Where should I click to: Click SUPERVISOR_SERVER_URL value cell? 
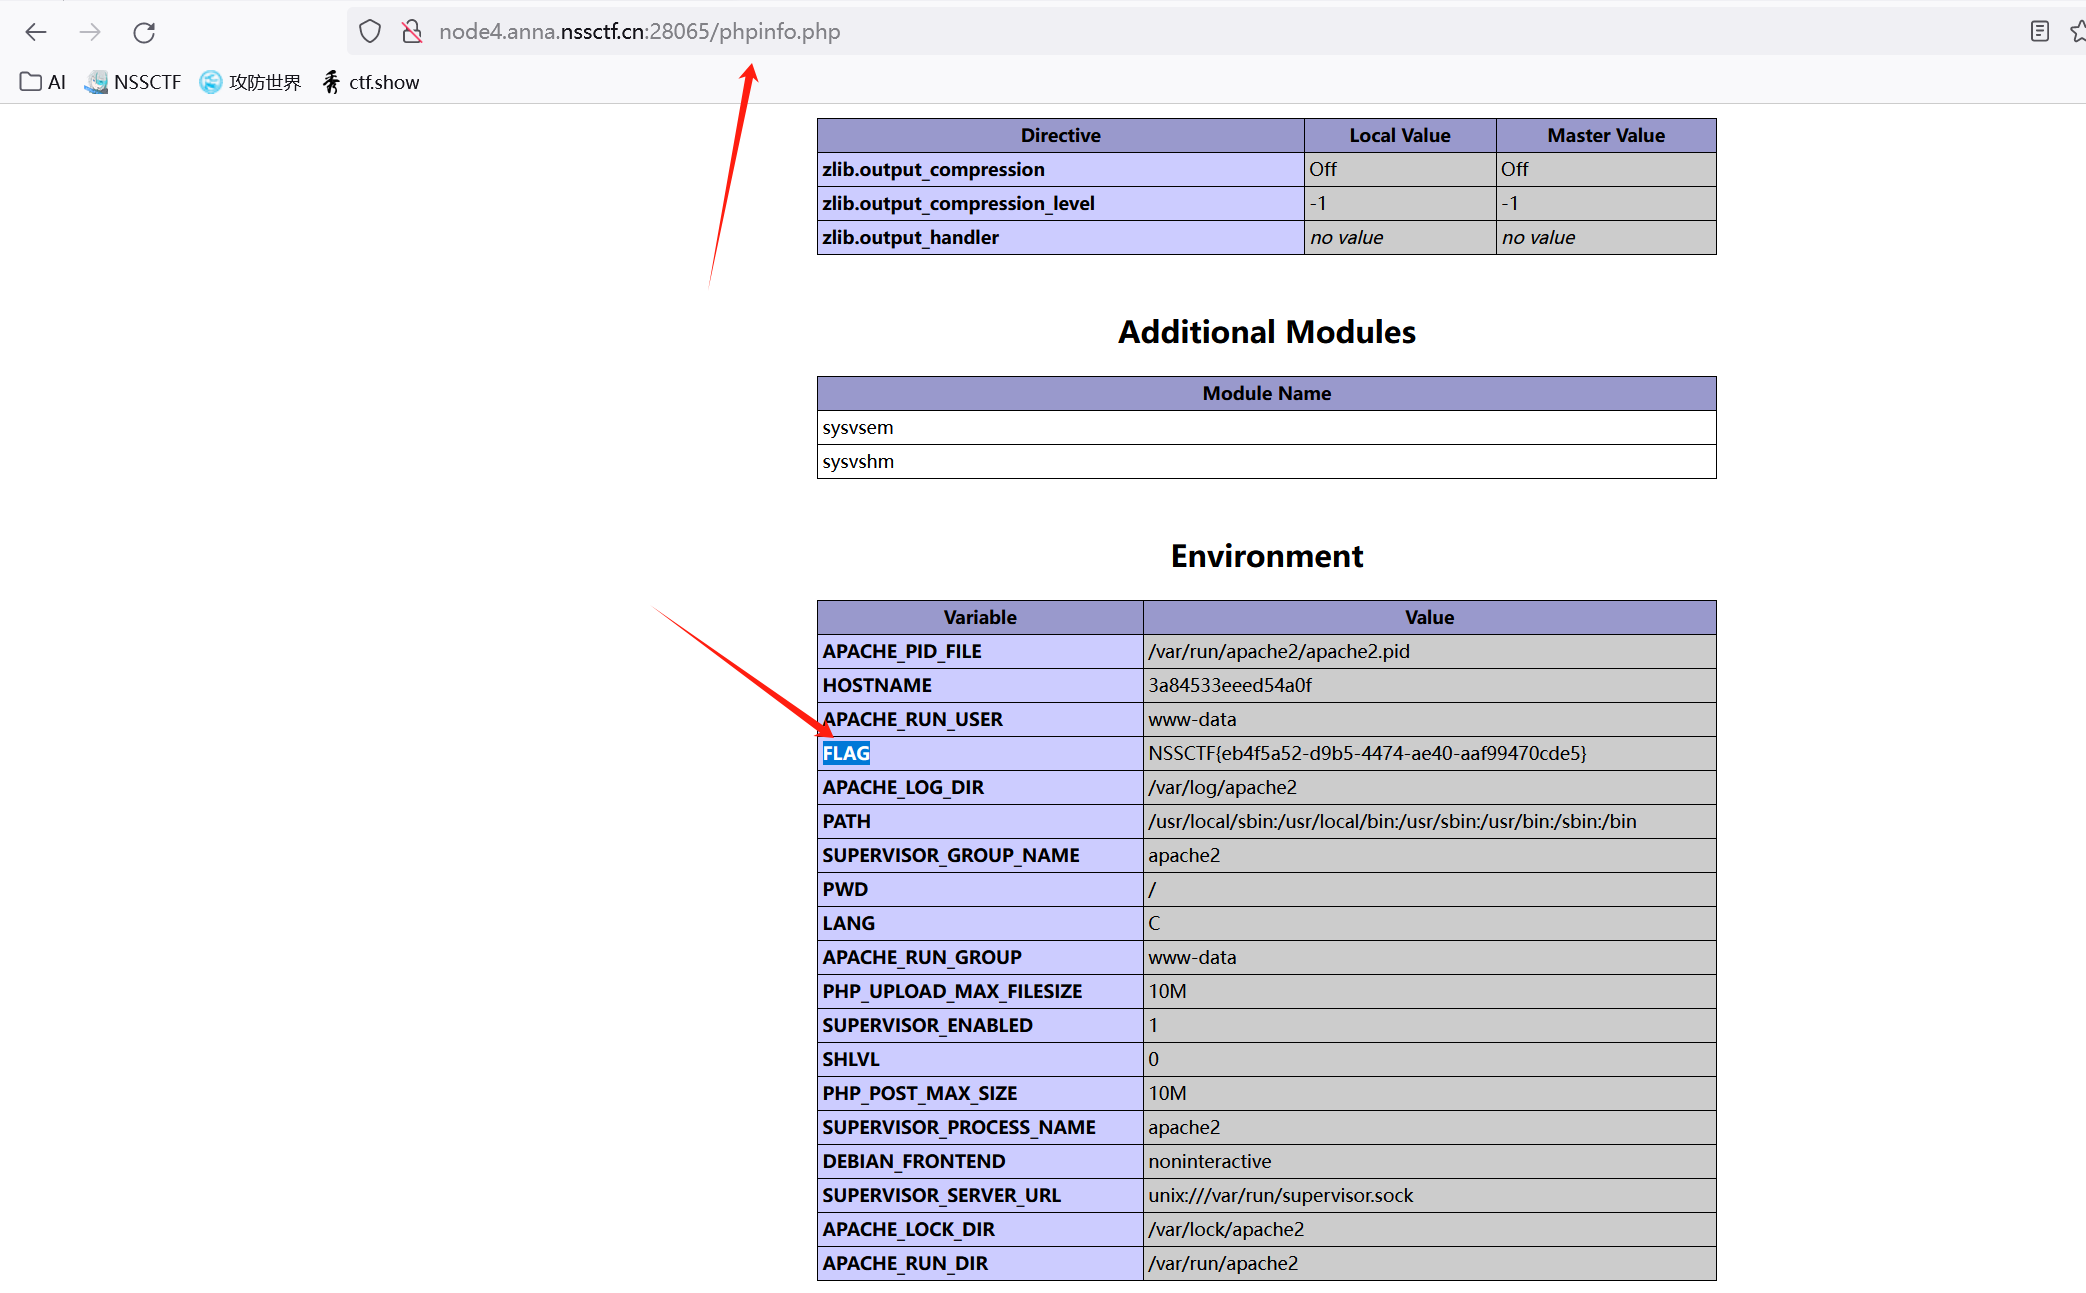point(1280,1195)
